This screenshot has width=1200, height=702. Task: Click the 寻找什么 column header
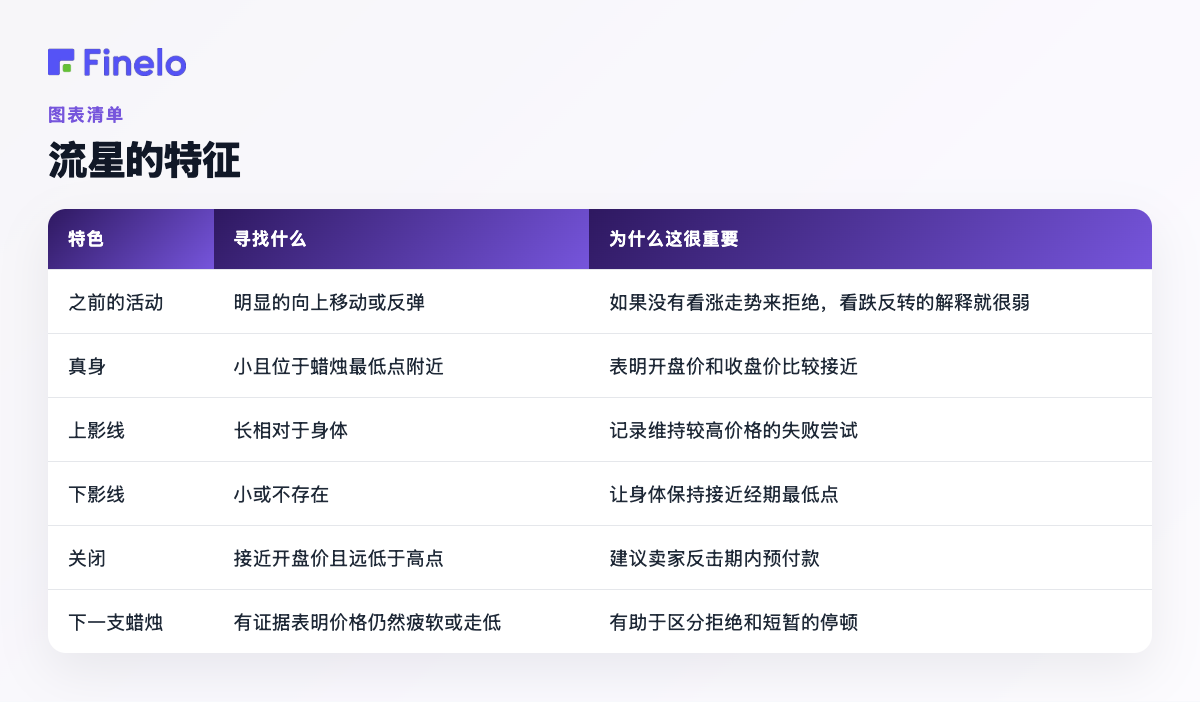click(401, 239)
